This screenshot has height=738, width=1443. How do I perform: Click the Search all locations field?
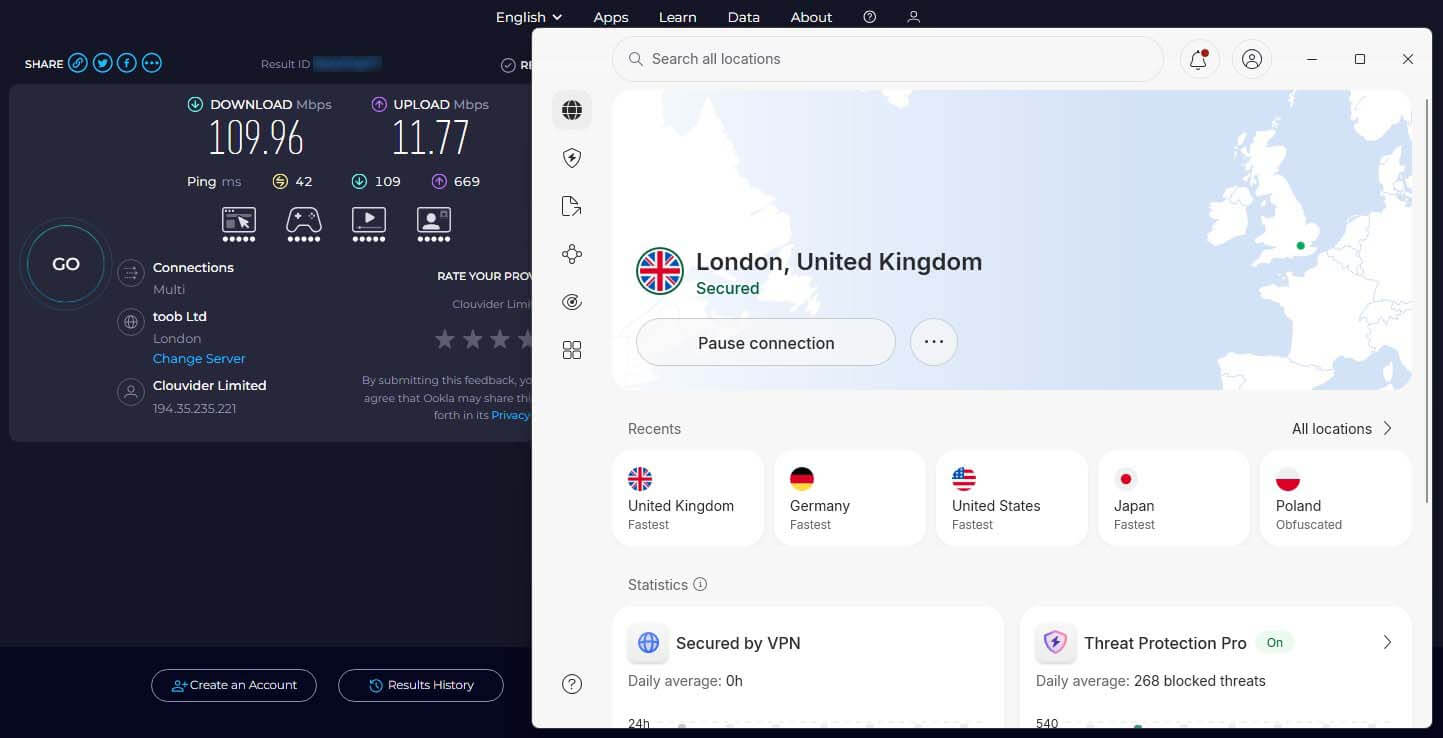[888, 59]
